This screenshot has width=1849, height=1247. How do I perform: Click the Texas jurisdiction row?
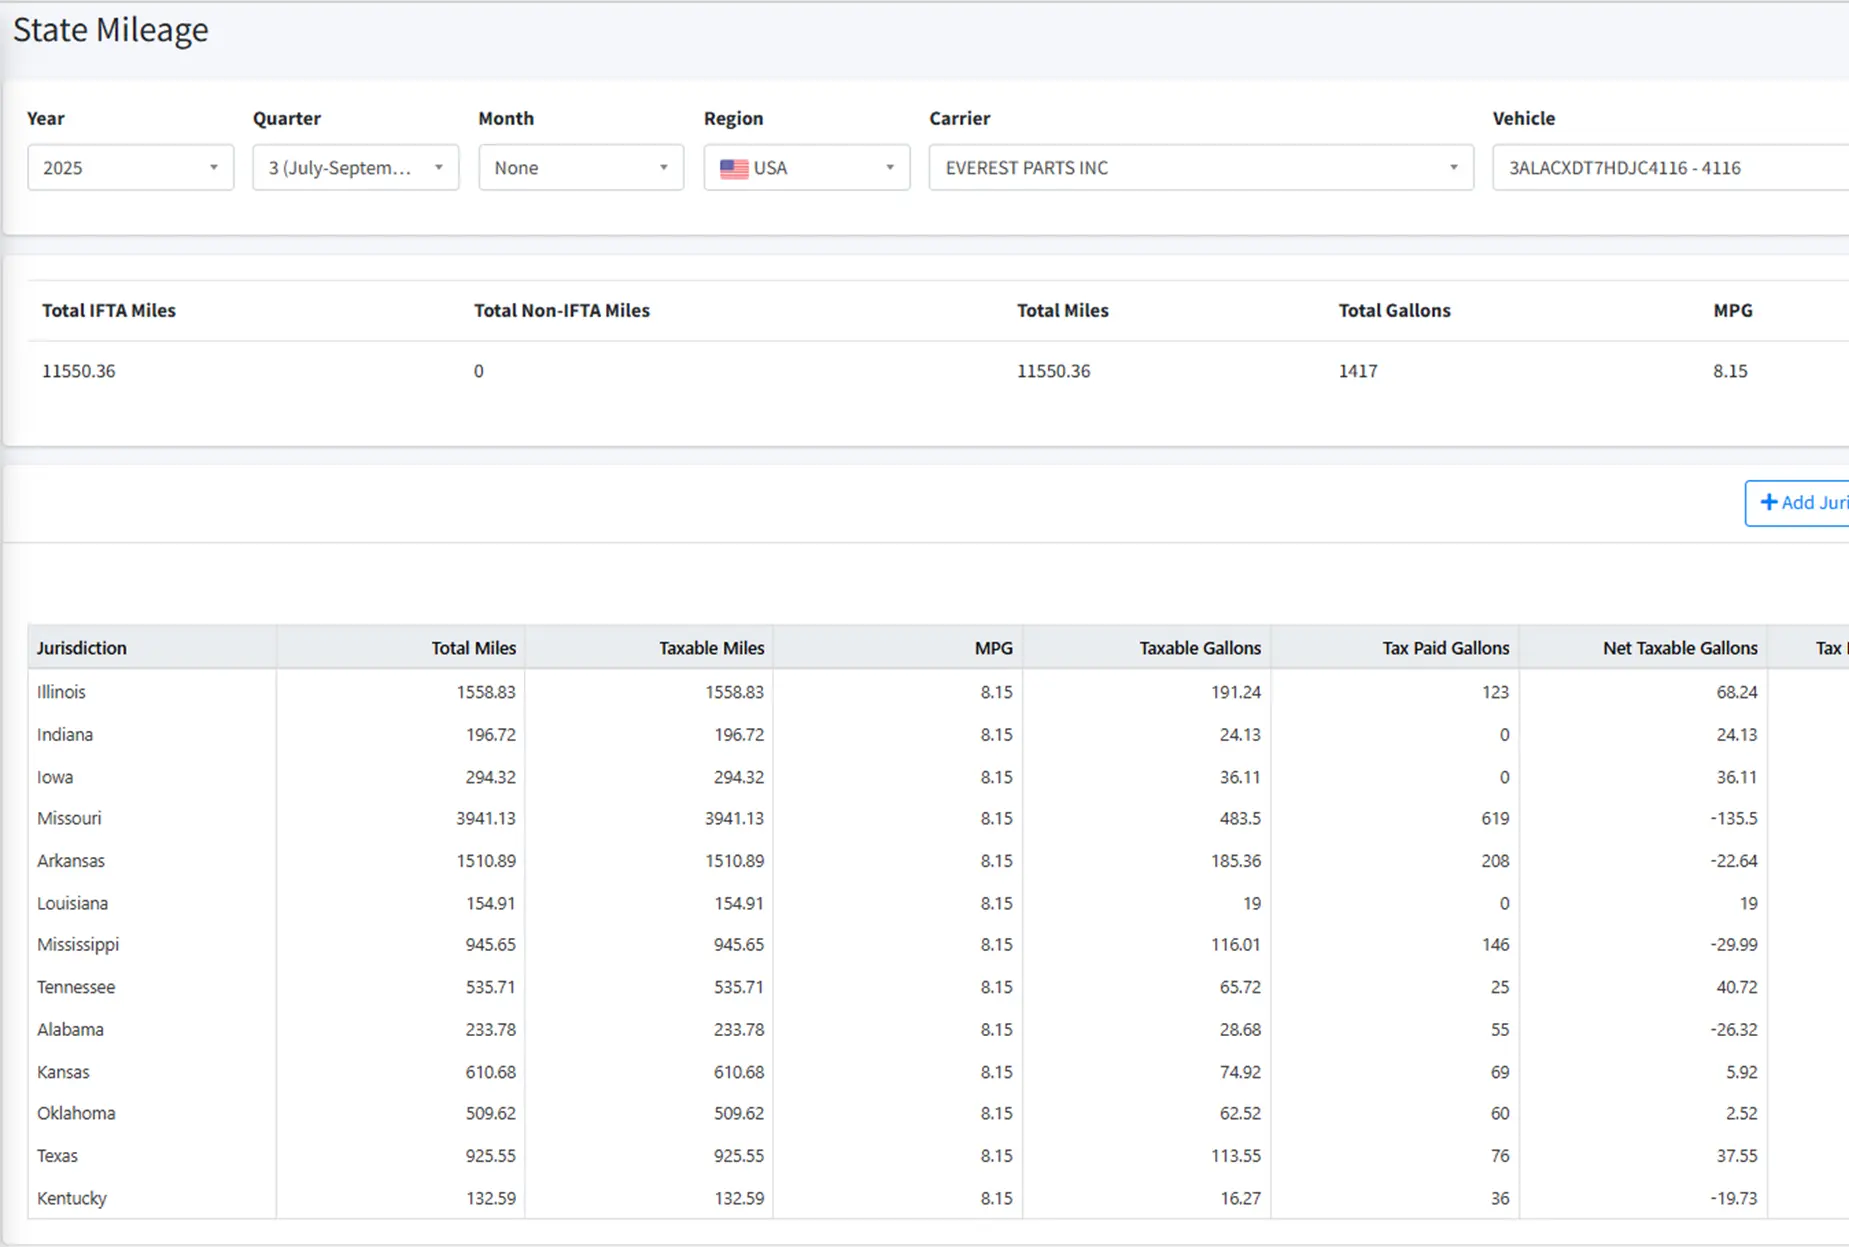tap(57, 1156)
